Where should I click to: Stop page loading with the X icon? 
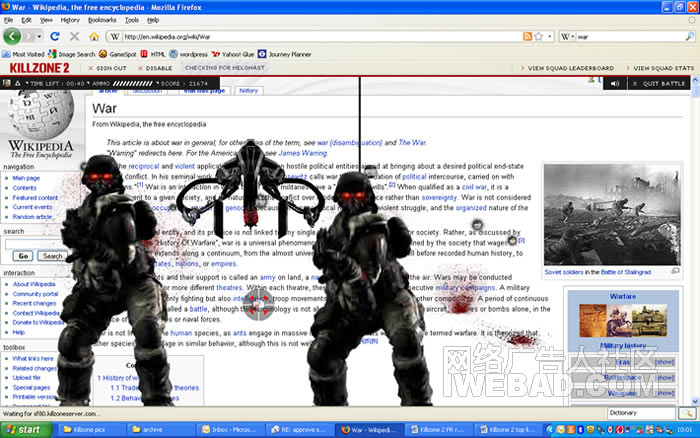(75, 37)
